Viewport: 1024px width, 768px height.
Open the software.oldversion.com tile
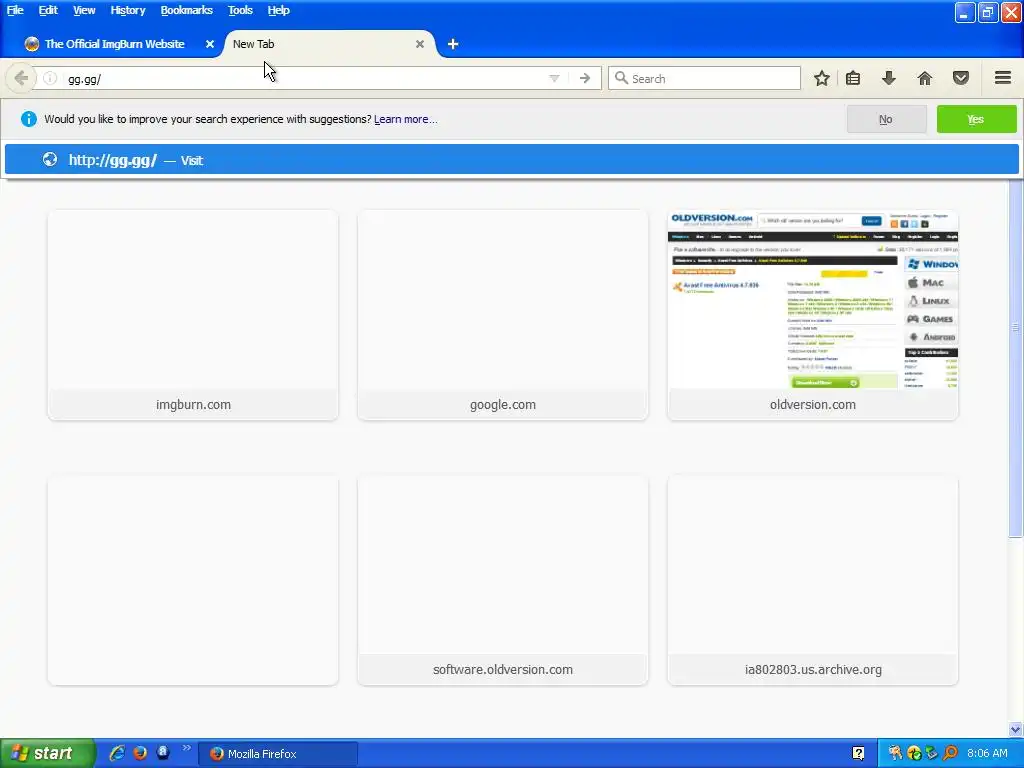pos(503,580)
